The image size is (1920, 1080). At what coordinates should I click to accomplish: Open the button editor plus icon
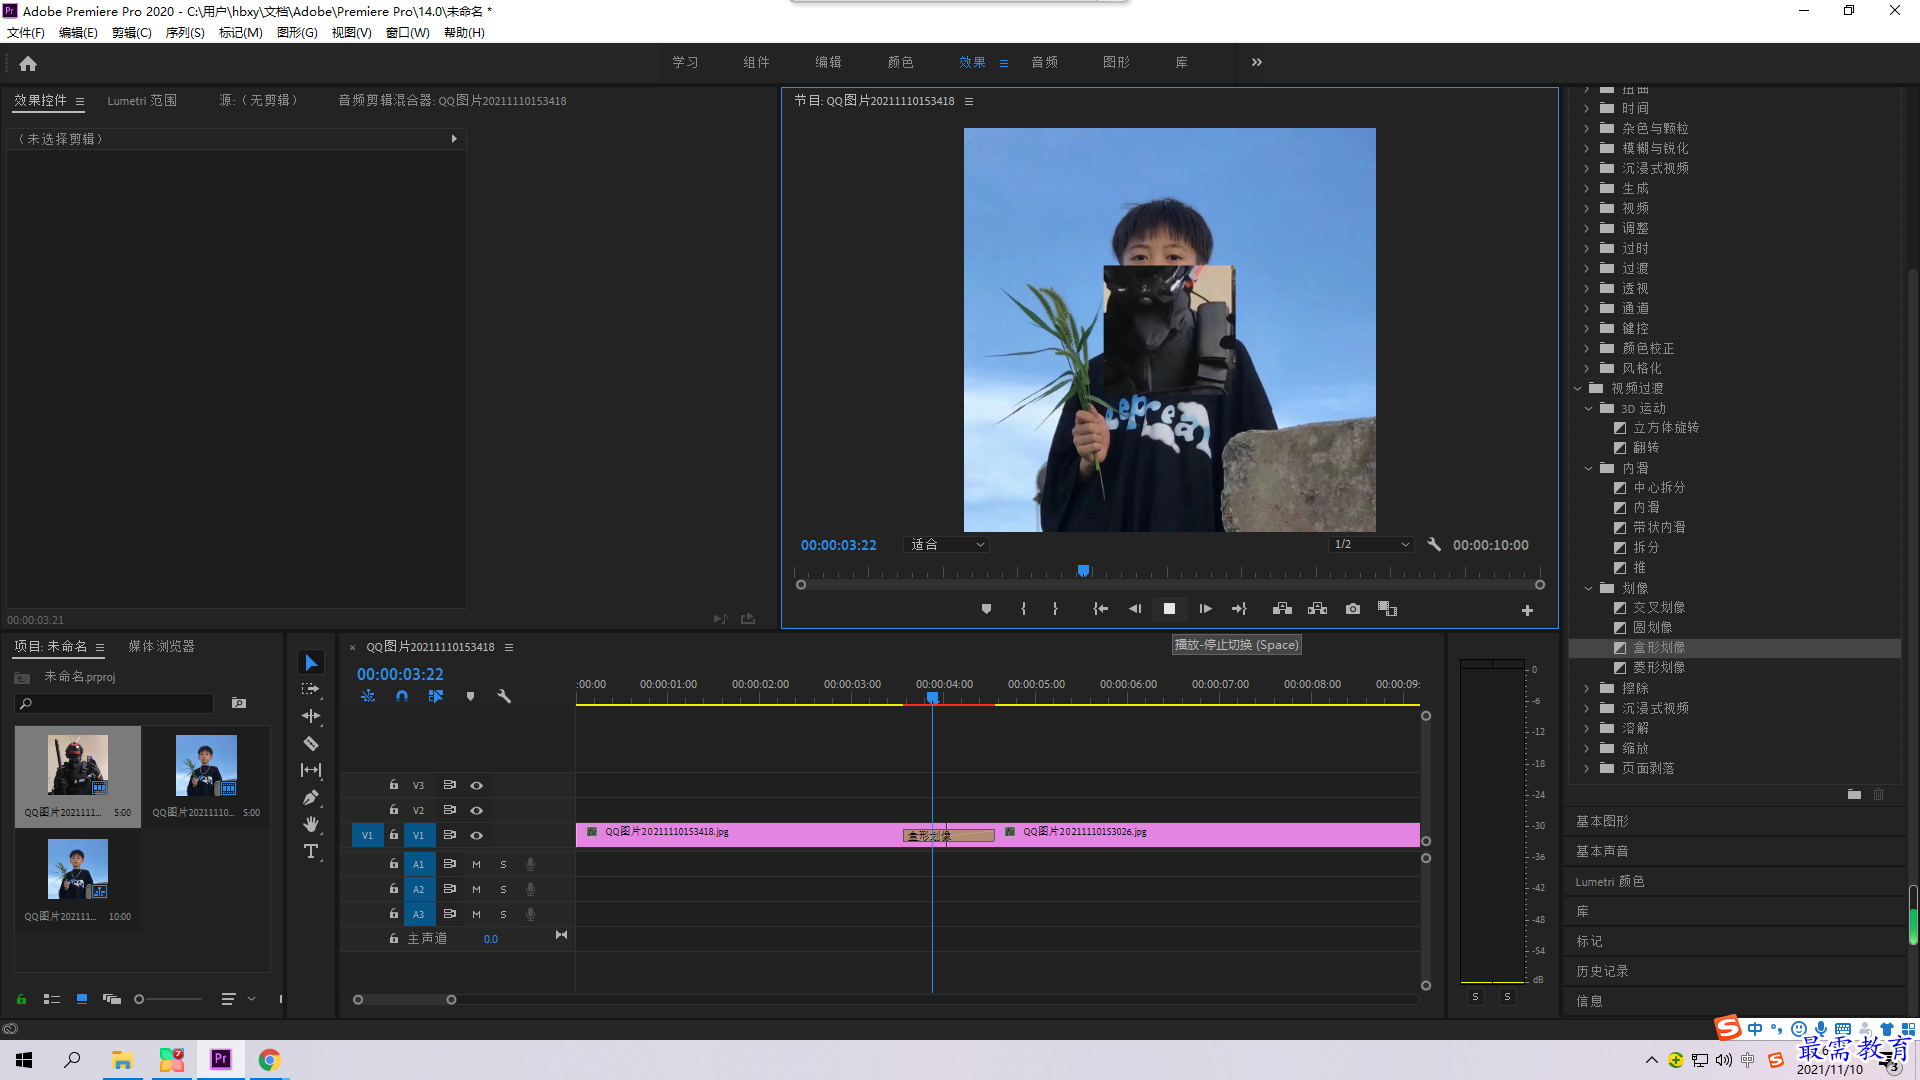click(x=1527, y=610)
